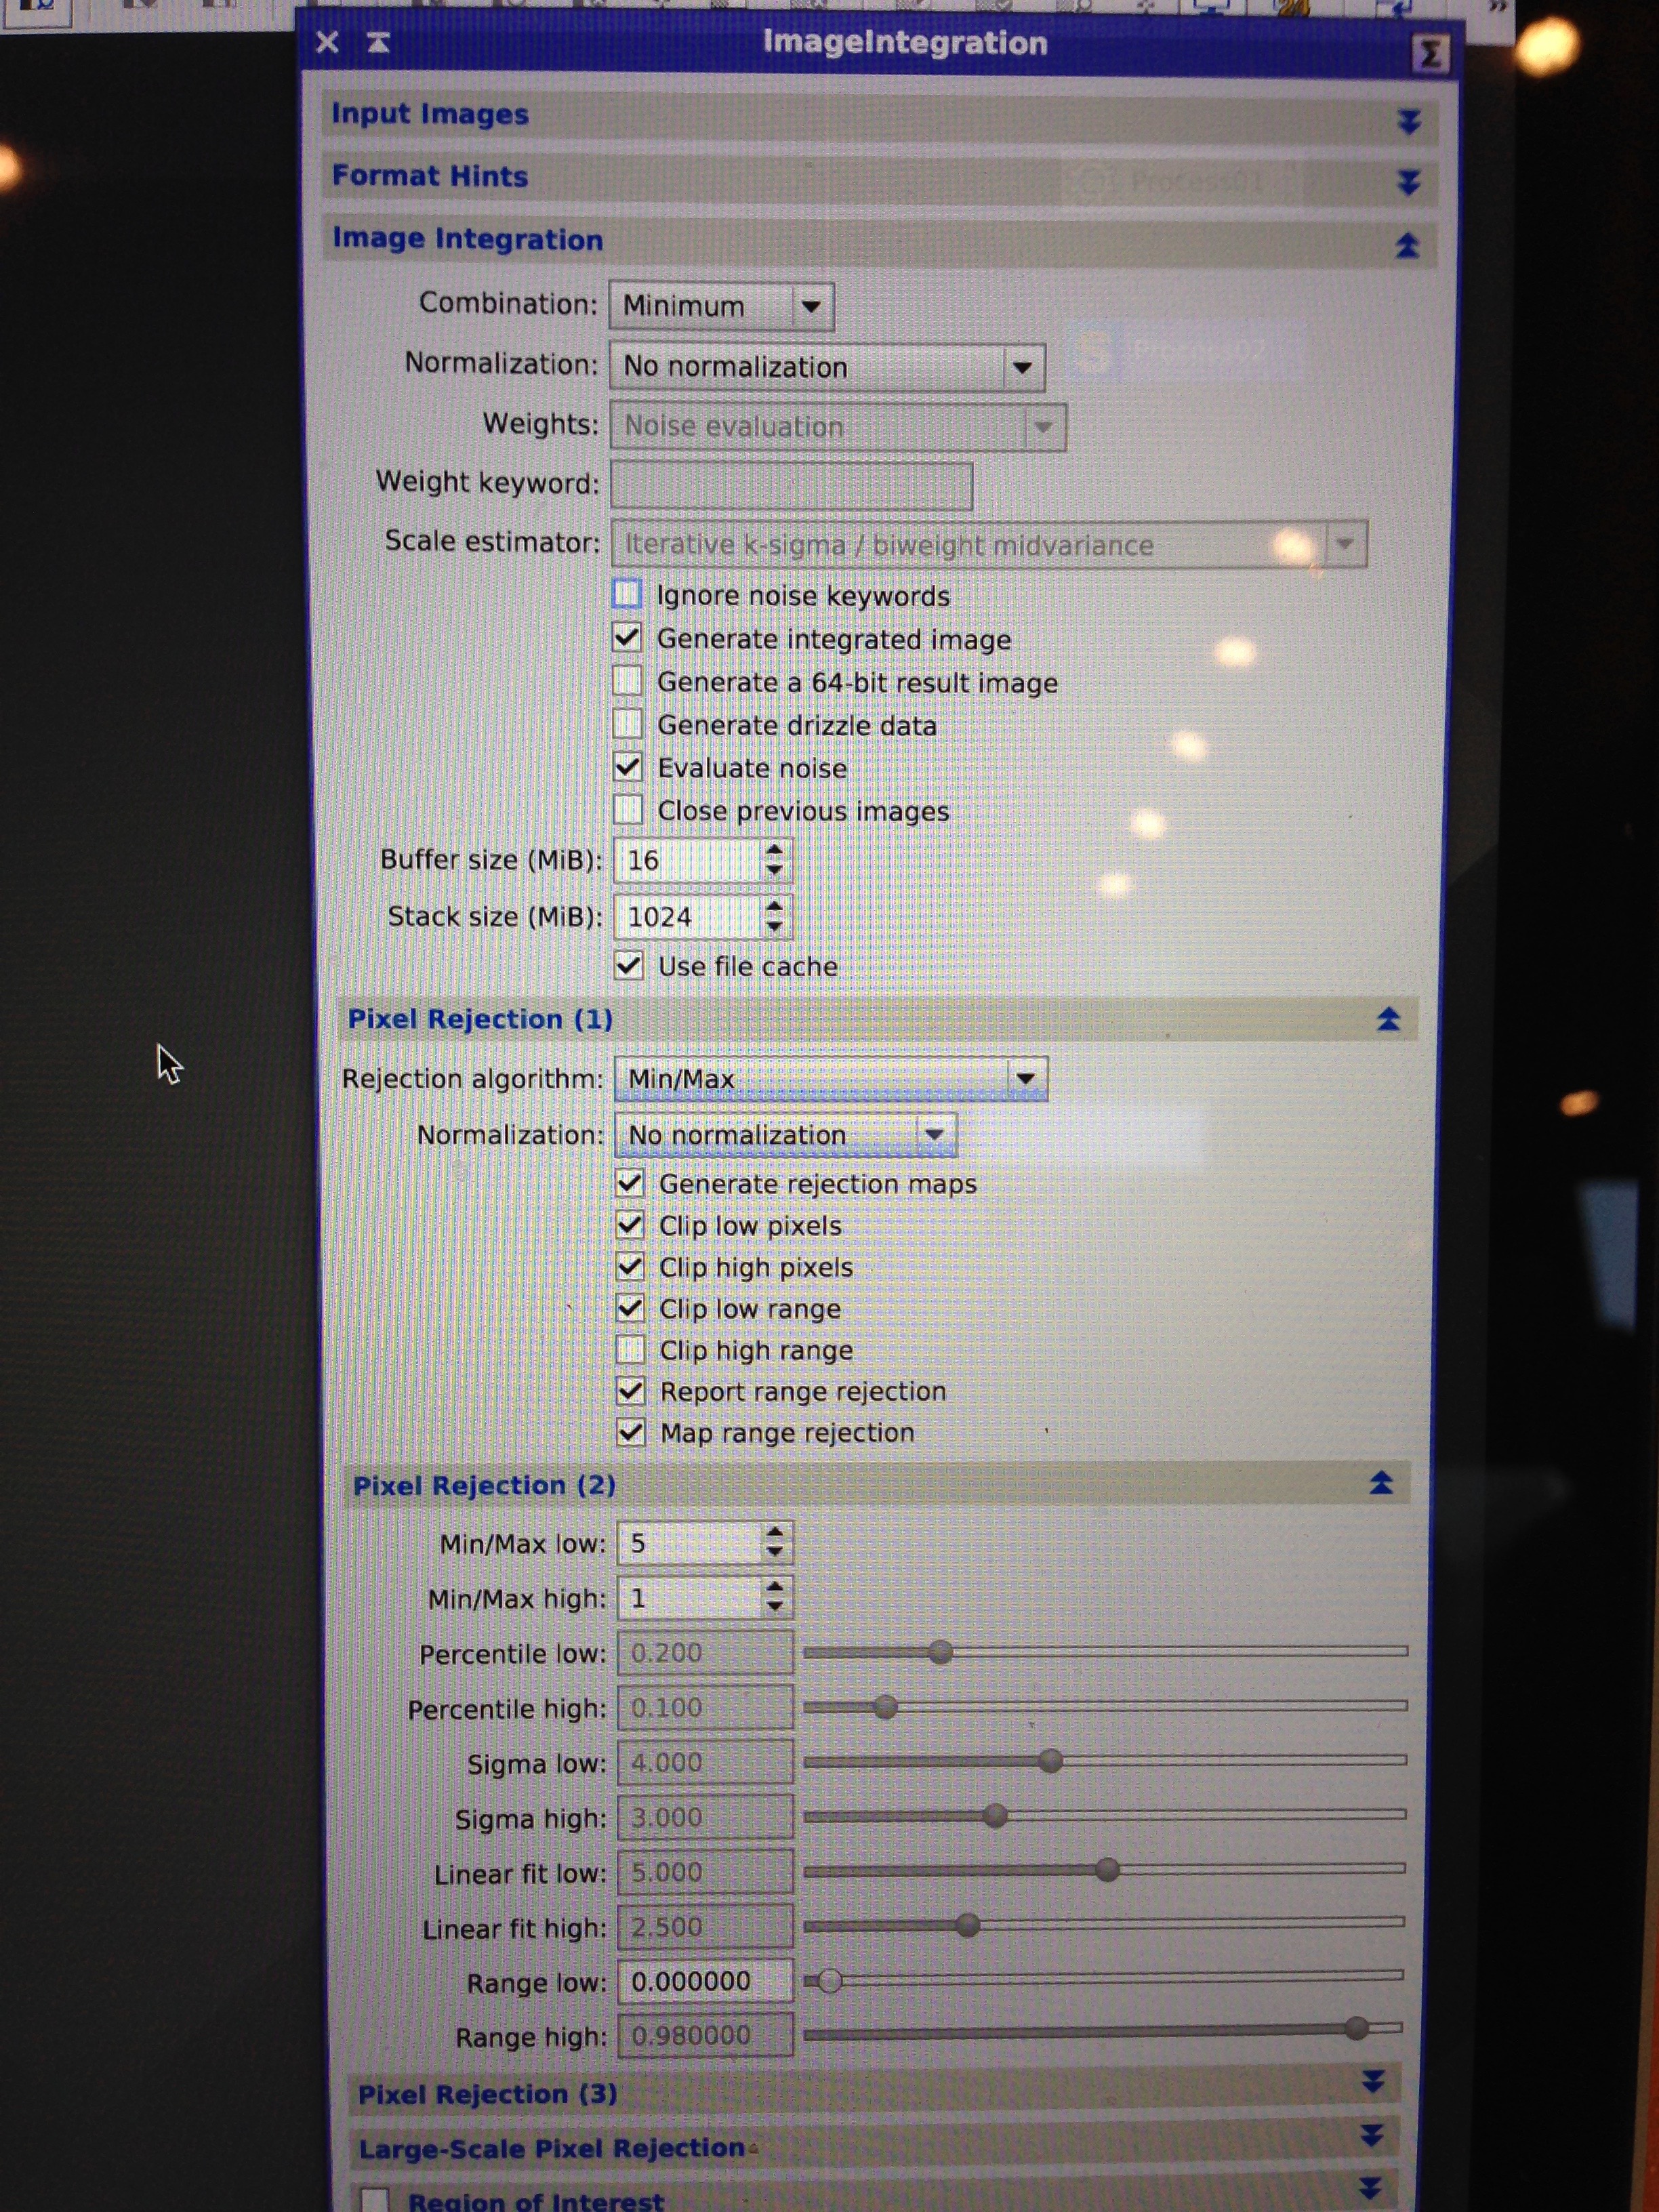The width and height of the screenshot is (1659, 2212).
Task: Click the Range low input field
Action: pos(704,1981)
